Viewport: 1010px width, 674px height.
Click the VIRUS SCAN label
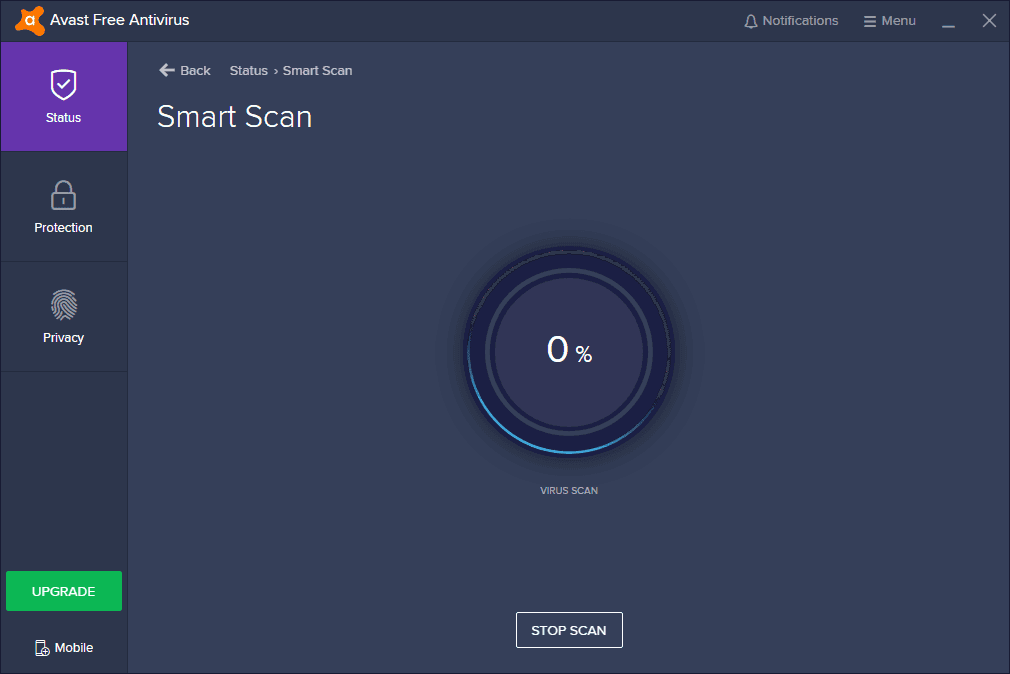point(569,491)
